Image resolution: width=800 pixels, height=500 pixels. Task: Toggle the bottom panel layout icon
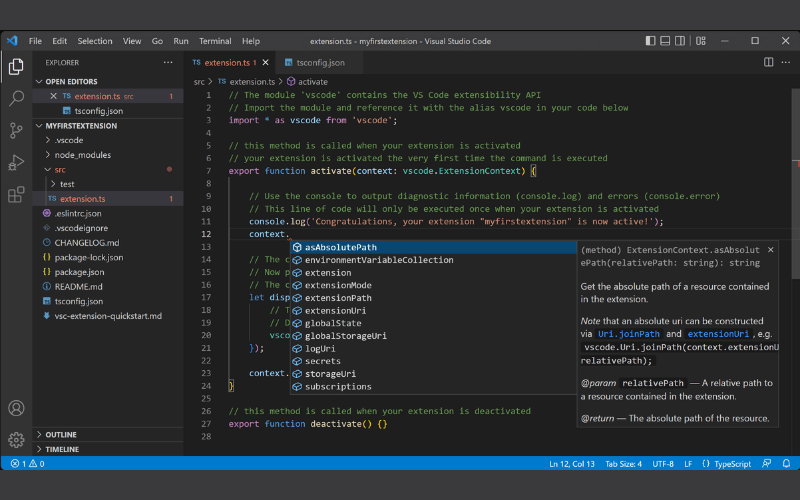click(665, 41)
